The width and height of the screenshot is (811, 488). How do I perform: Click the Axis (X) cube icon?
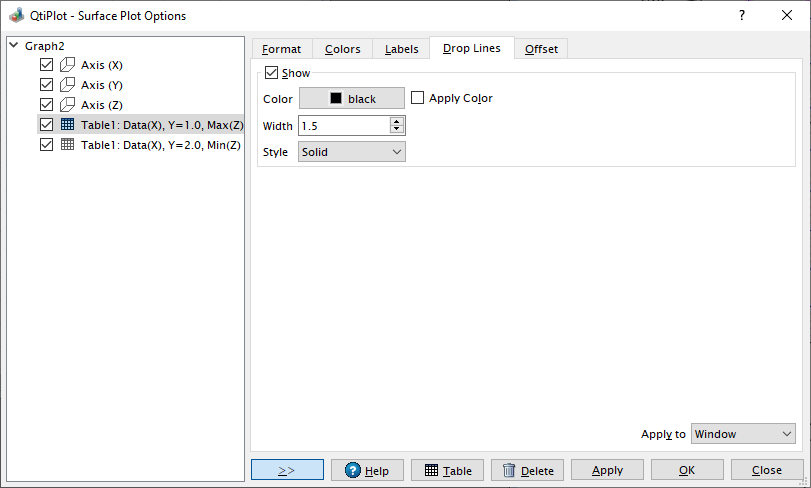pos(68,65)
